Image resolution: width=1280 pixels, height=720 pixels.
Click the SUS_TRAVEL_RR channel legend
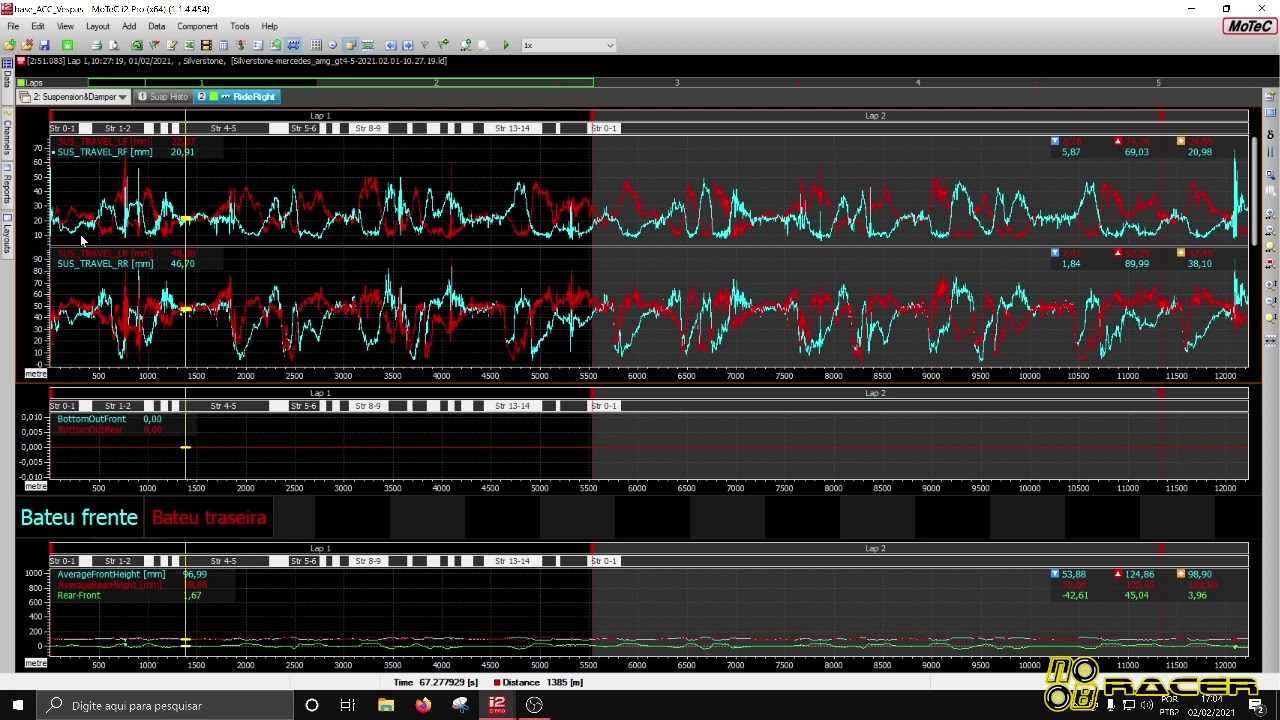[105, 264]
